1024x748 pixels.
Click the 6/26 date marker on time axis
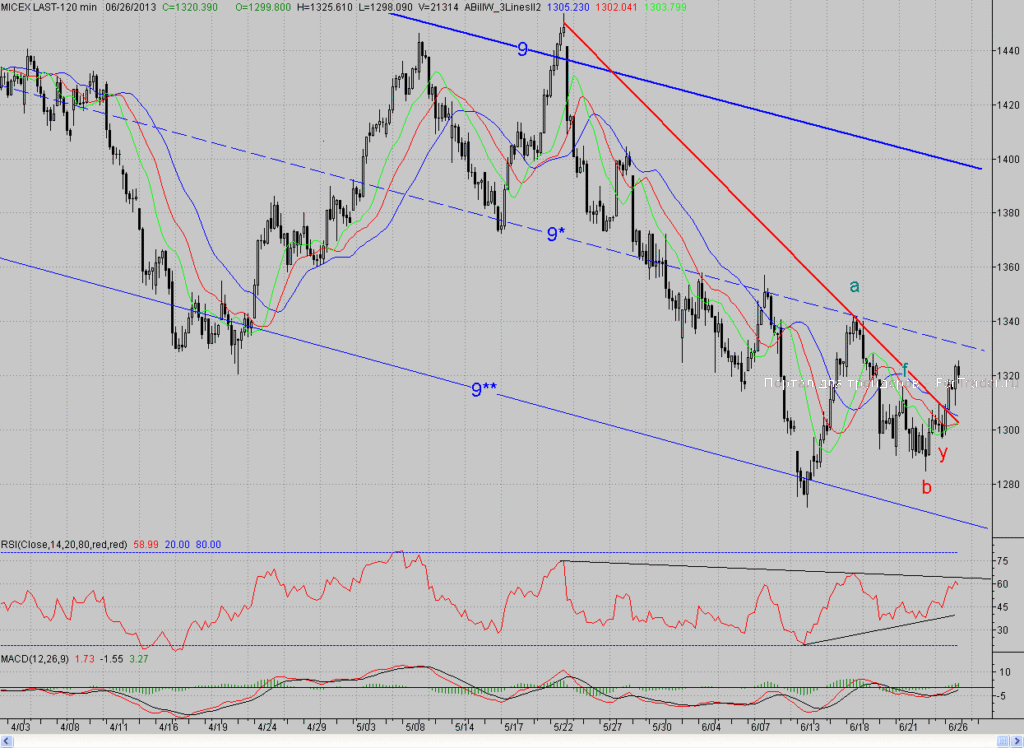pos(957,727)
